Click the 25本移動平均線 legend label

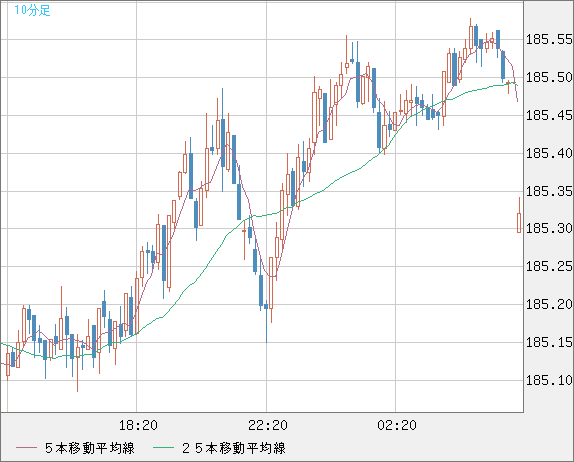pyautogui.click(x=234, y=448)
